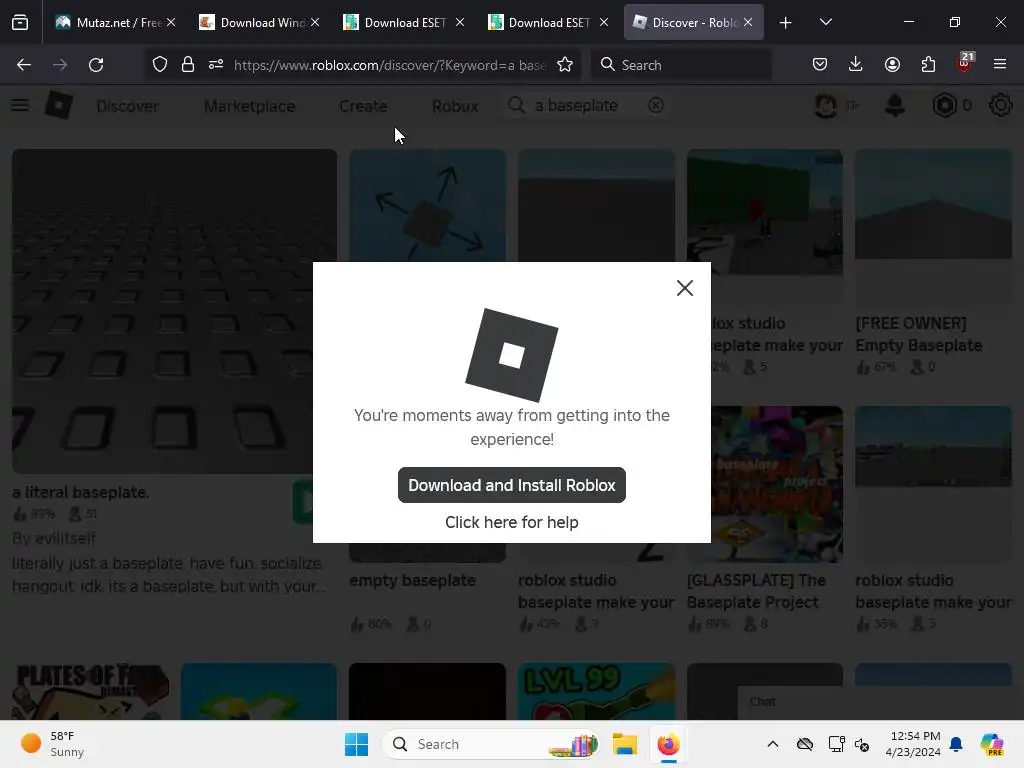Go forward to the next page

(60, 65)
